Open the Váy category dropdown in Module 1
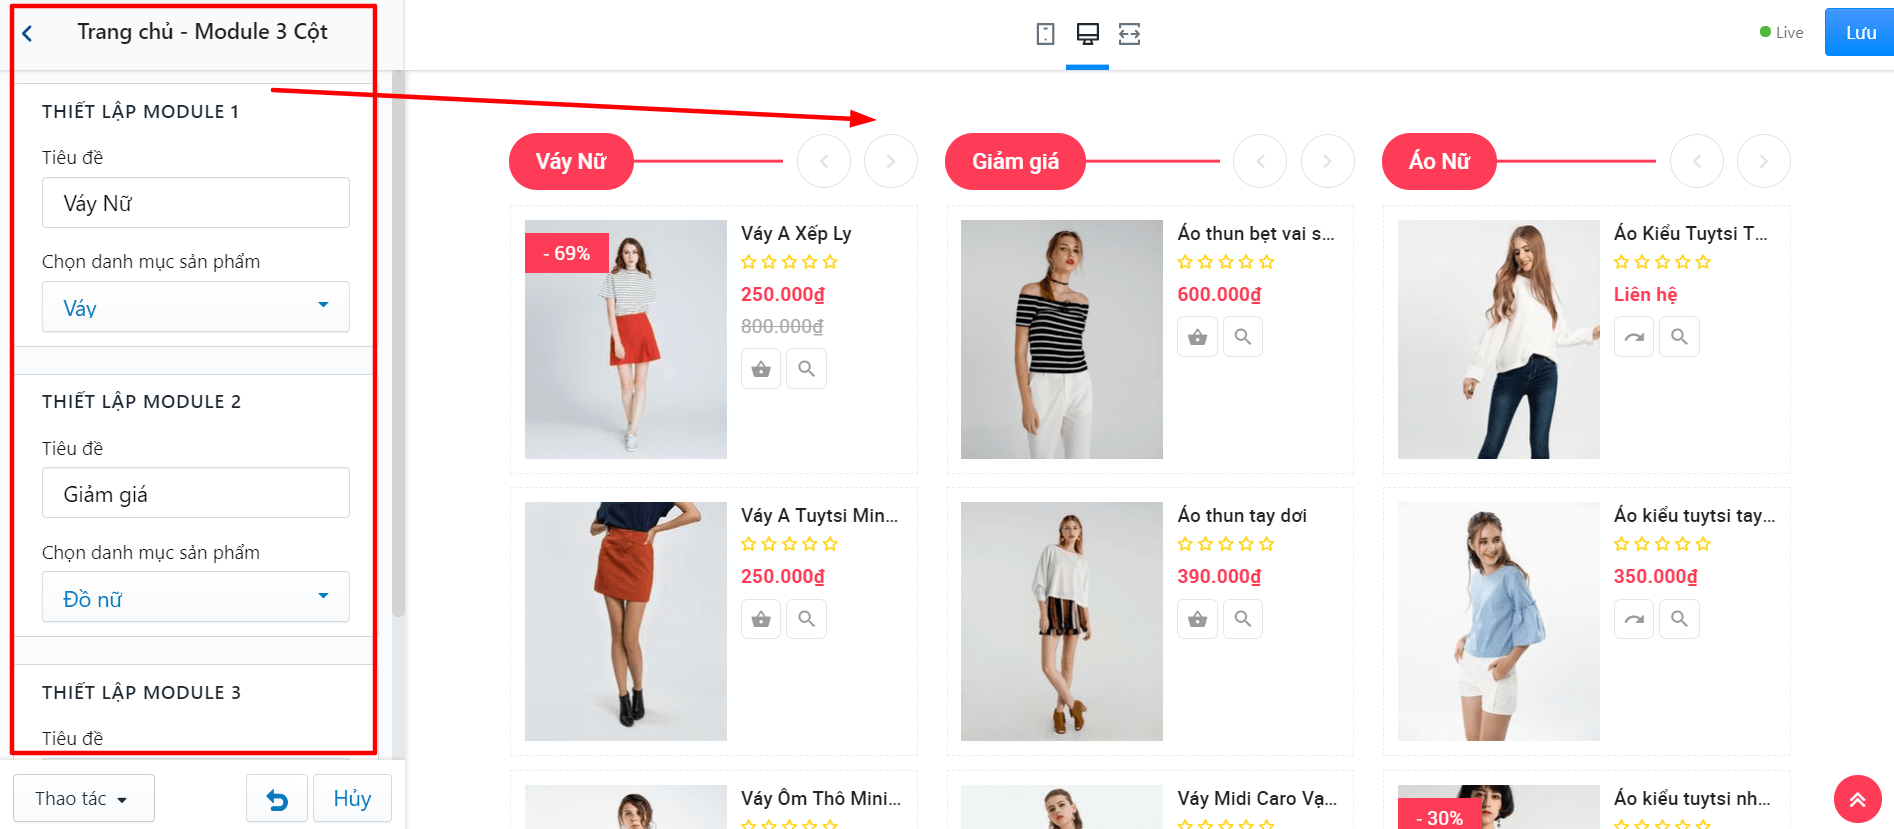The height and width of the screenshot is (829, 1894). pos(196,307)
